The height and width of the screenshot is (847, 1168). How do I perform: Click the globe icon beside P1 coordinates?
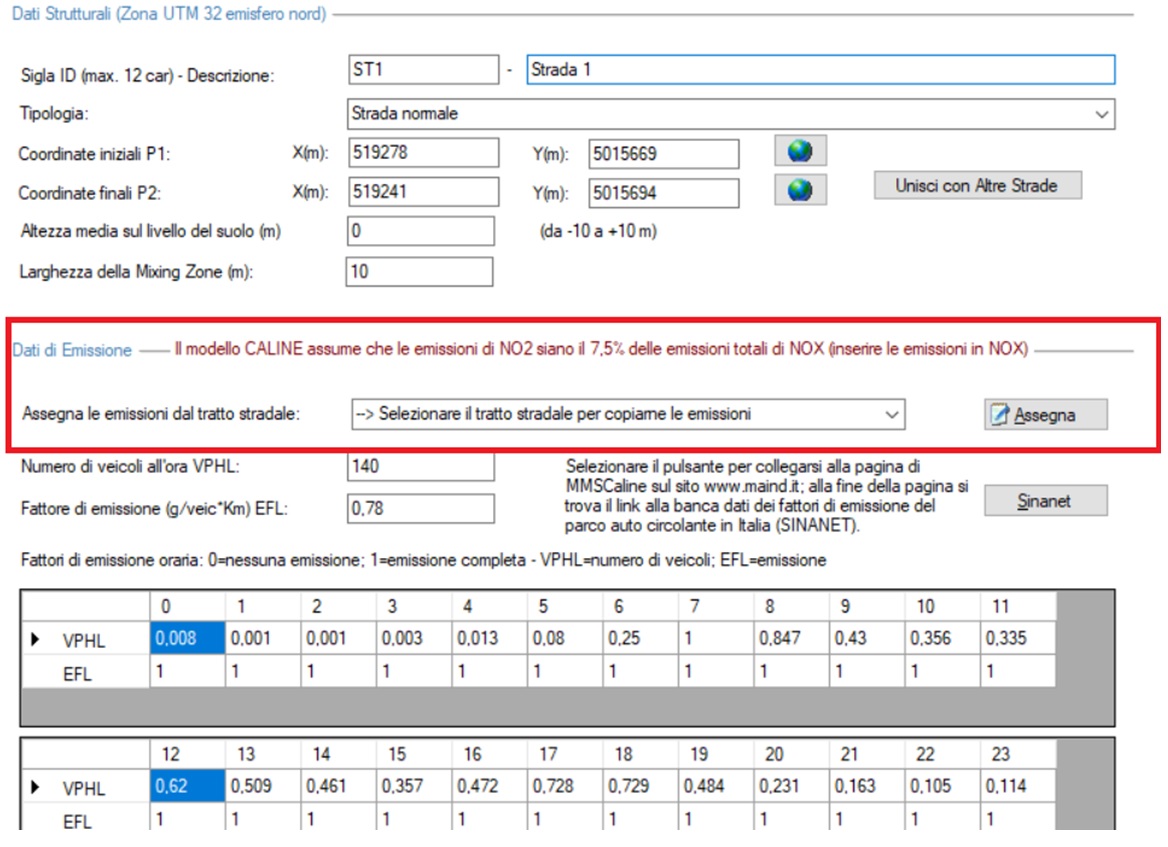coord(800,153)
